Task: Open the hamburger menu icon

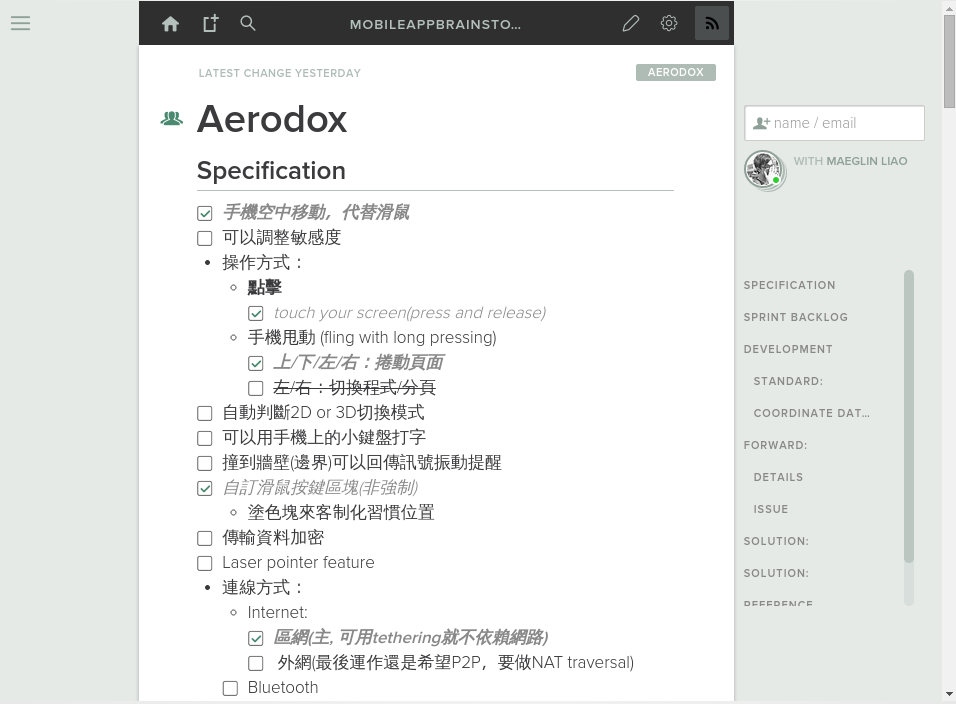Action: [20, 24]
